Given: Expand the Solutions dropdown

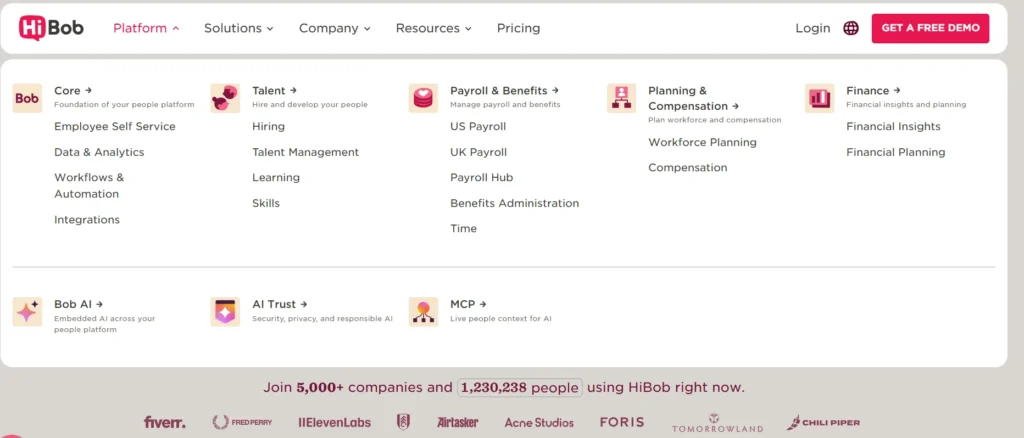Looking at the screenshot, I should (238, 28).
